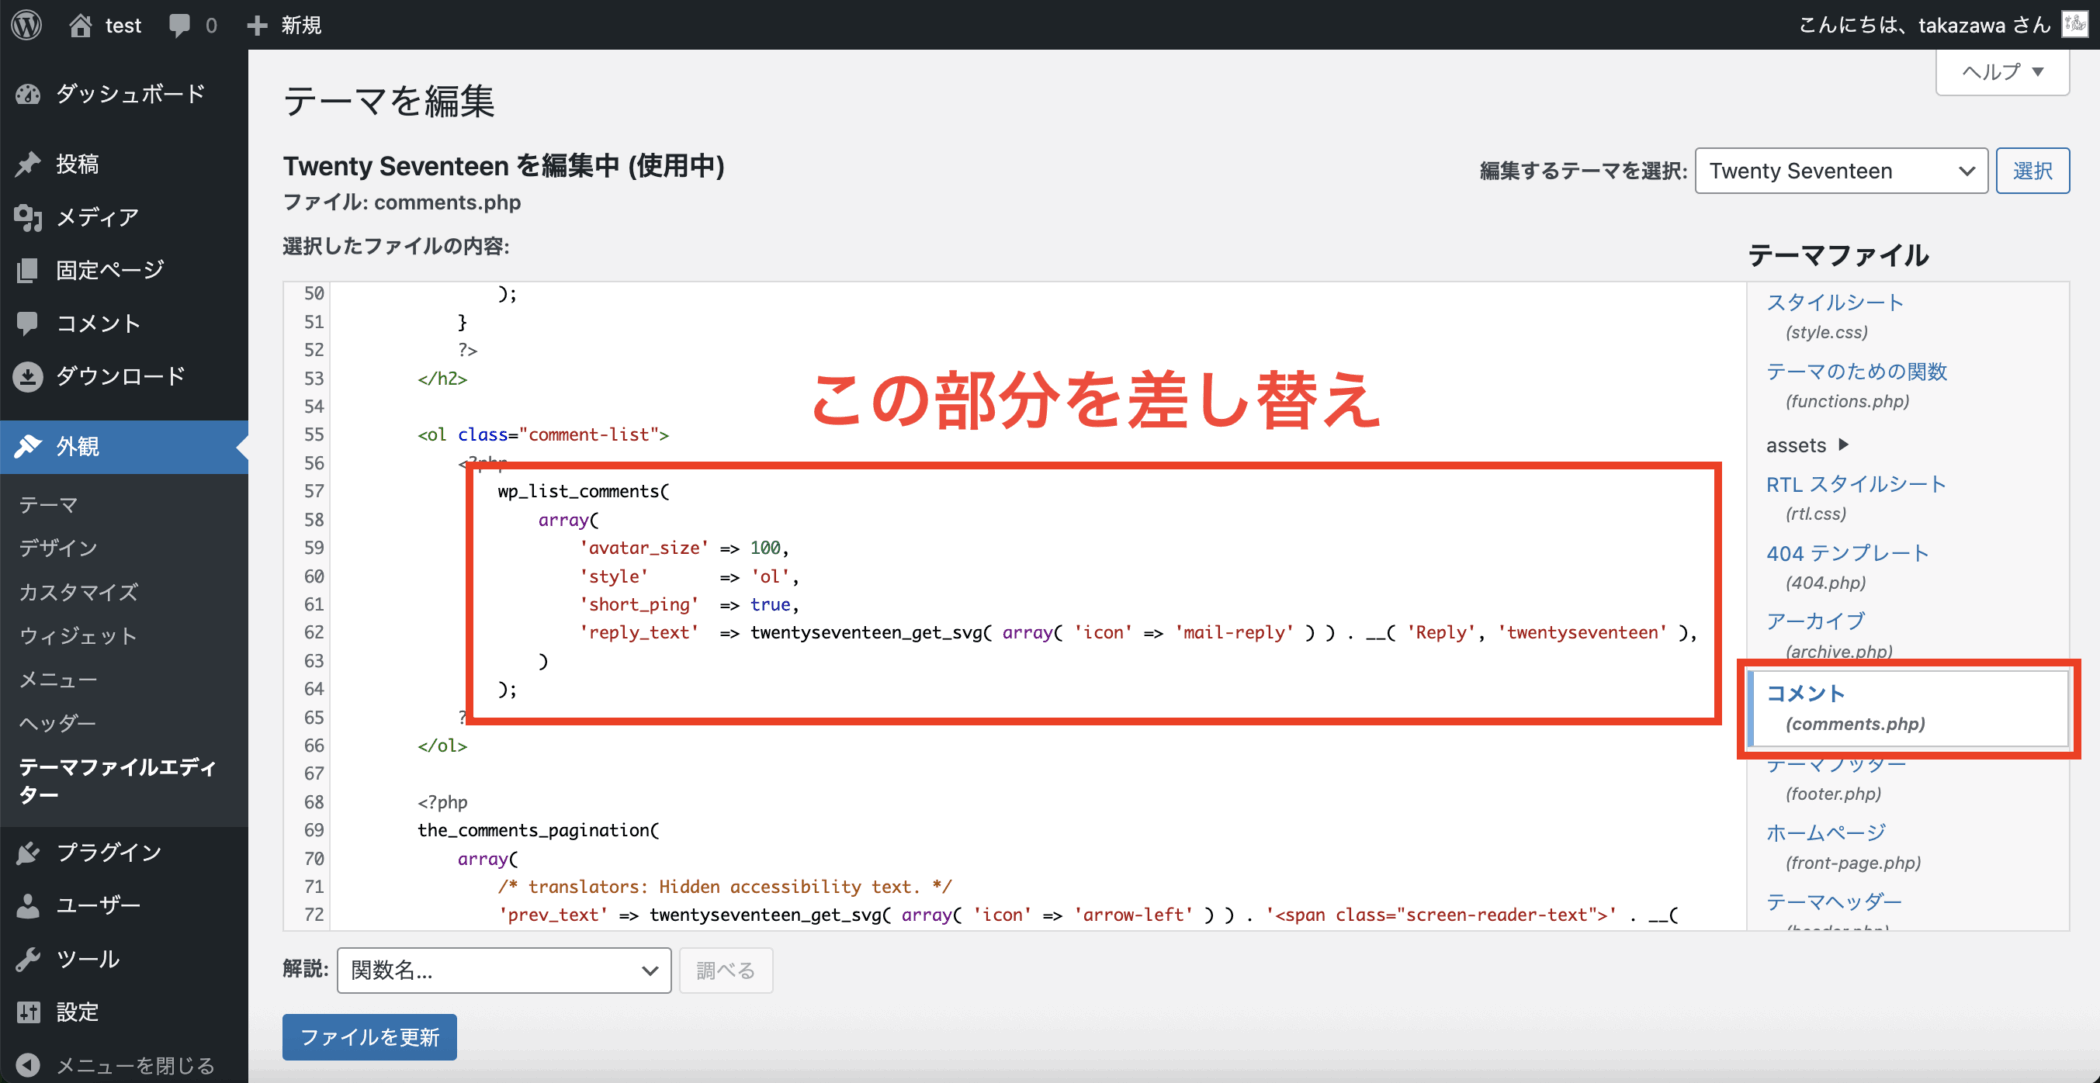
Task: Select ウィジェット in the 外観 submenu
Action: pyautogui.click(x=78, y=636)
